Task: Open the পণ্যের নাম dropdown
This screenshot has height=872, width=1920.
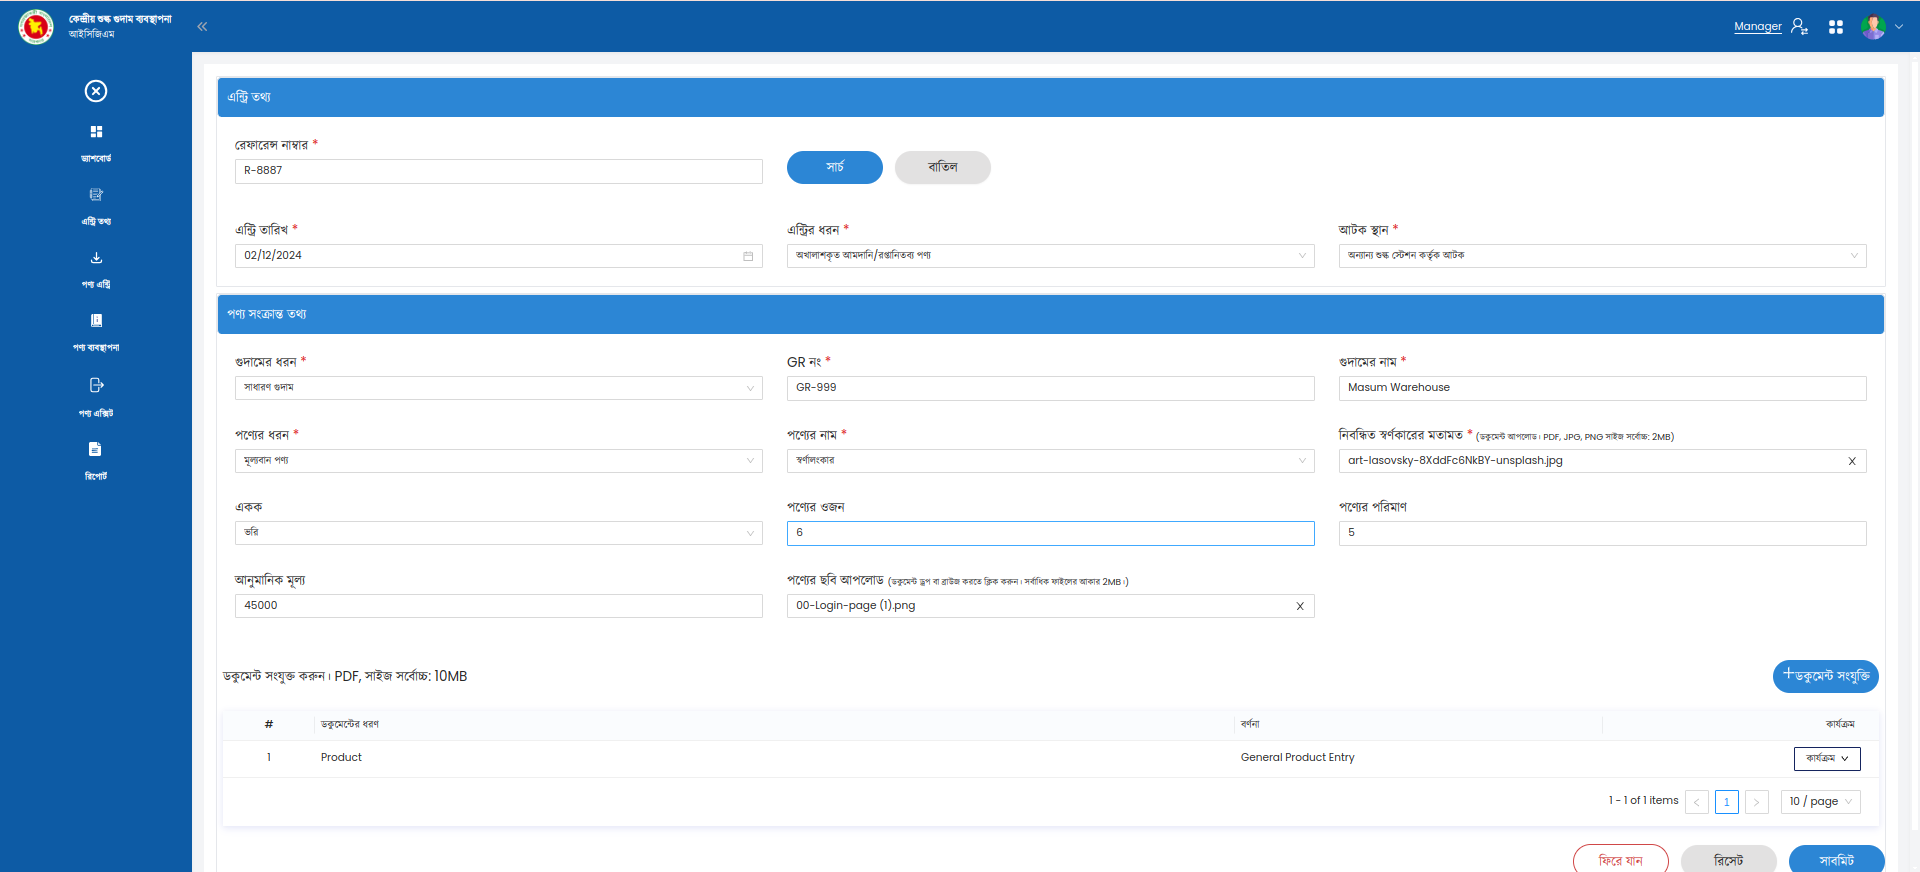Action: point(1051,461)
